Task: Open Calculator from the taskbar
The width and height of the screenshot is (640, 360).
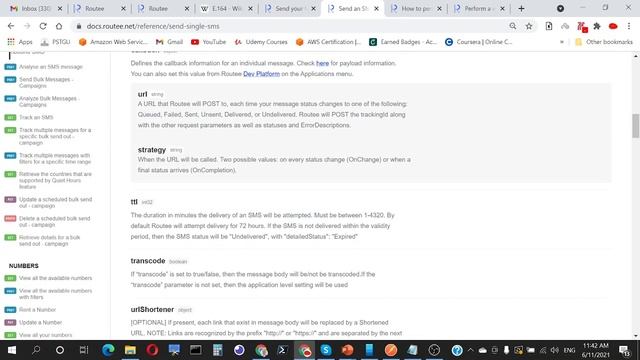Action: [218, 350]
